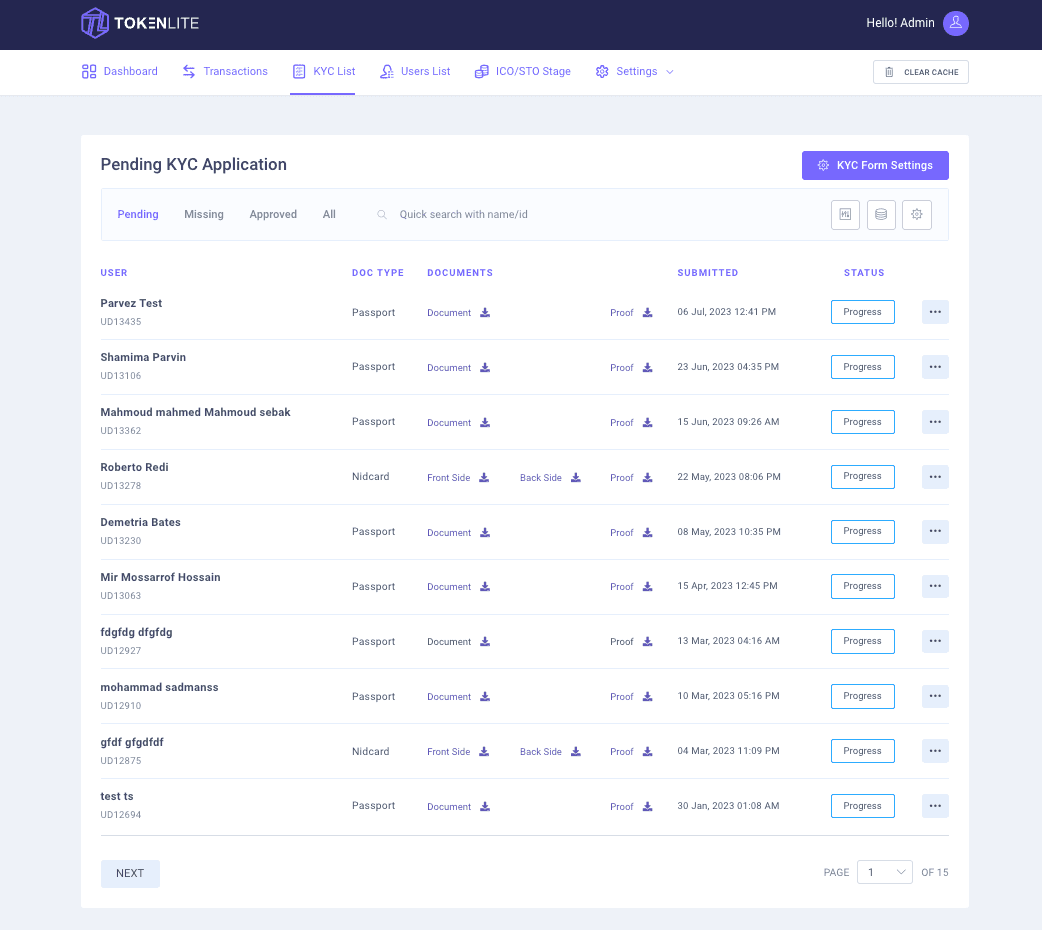
Task: Click the TokenLite logo
Action: tap(140, 23)
